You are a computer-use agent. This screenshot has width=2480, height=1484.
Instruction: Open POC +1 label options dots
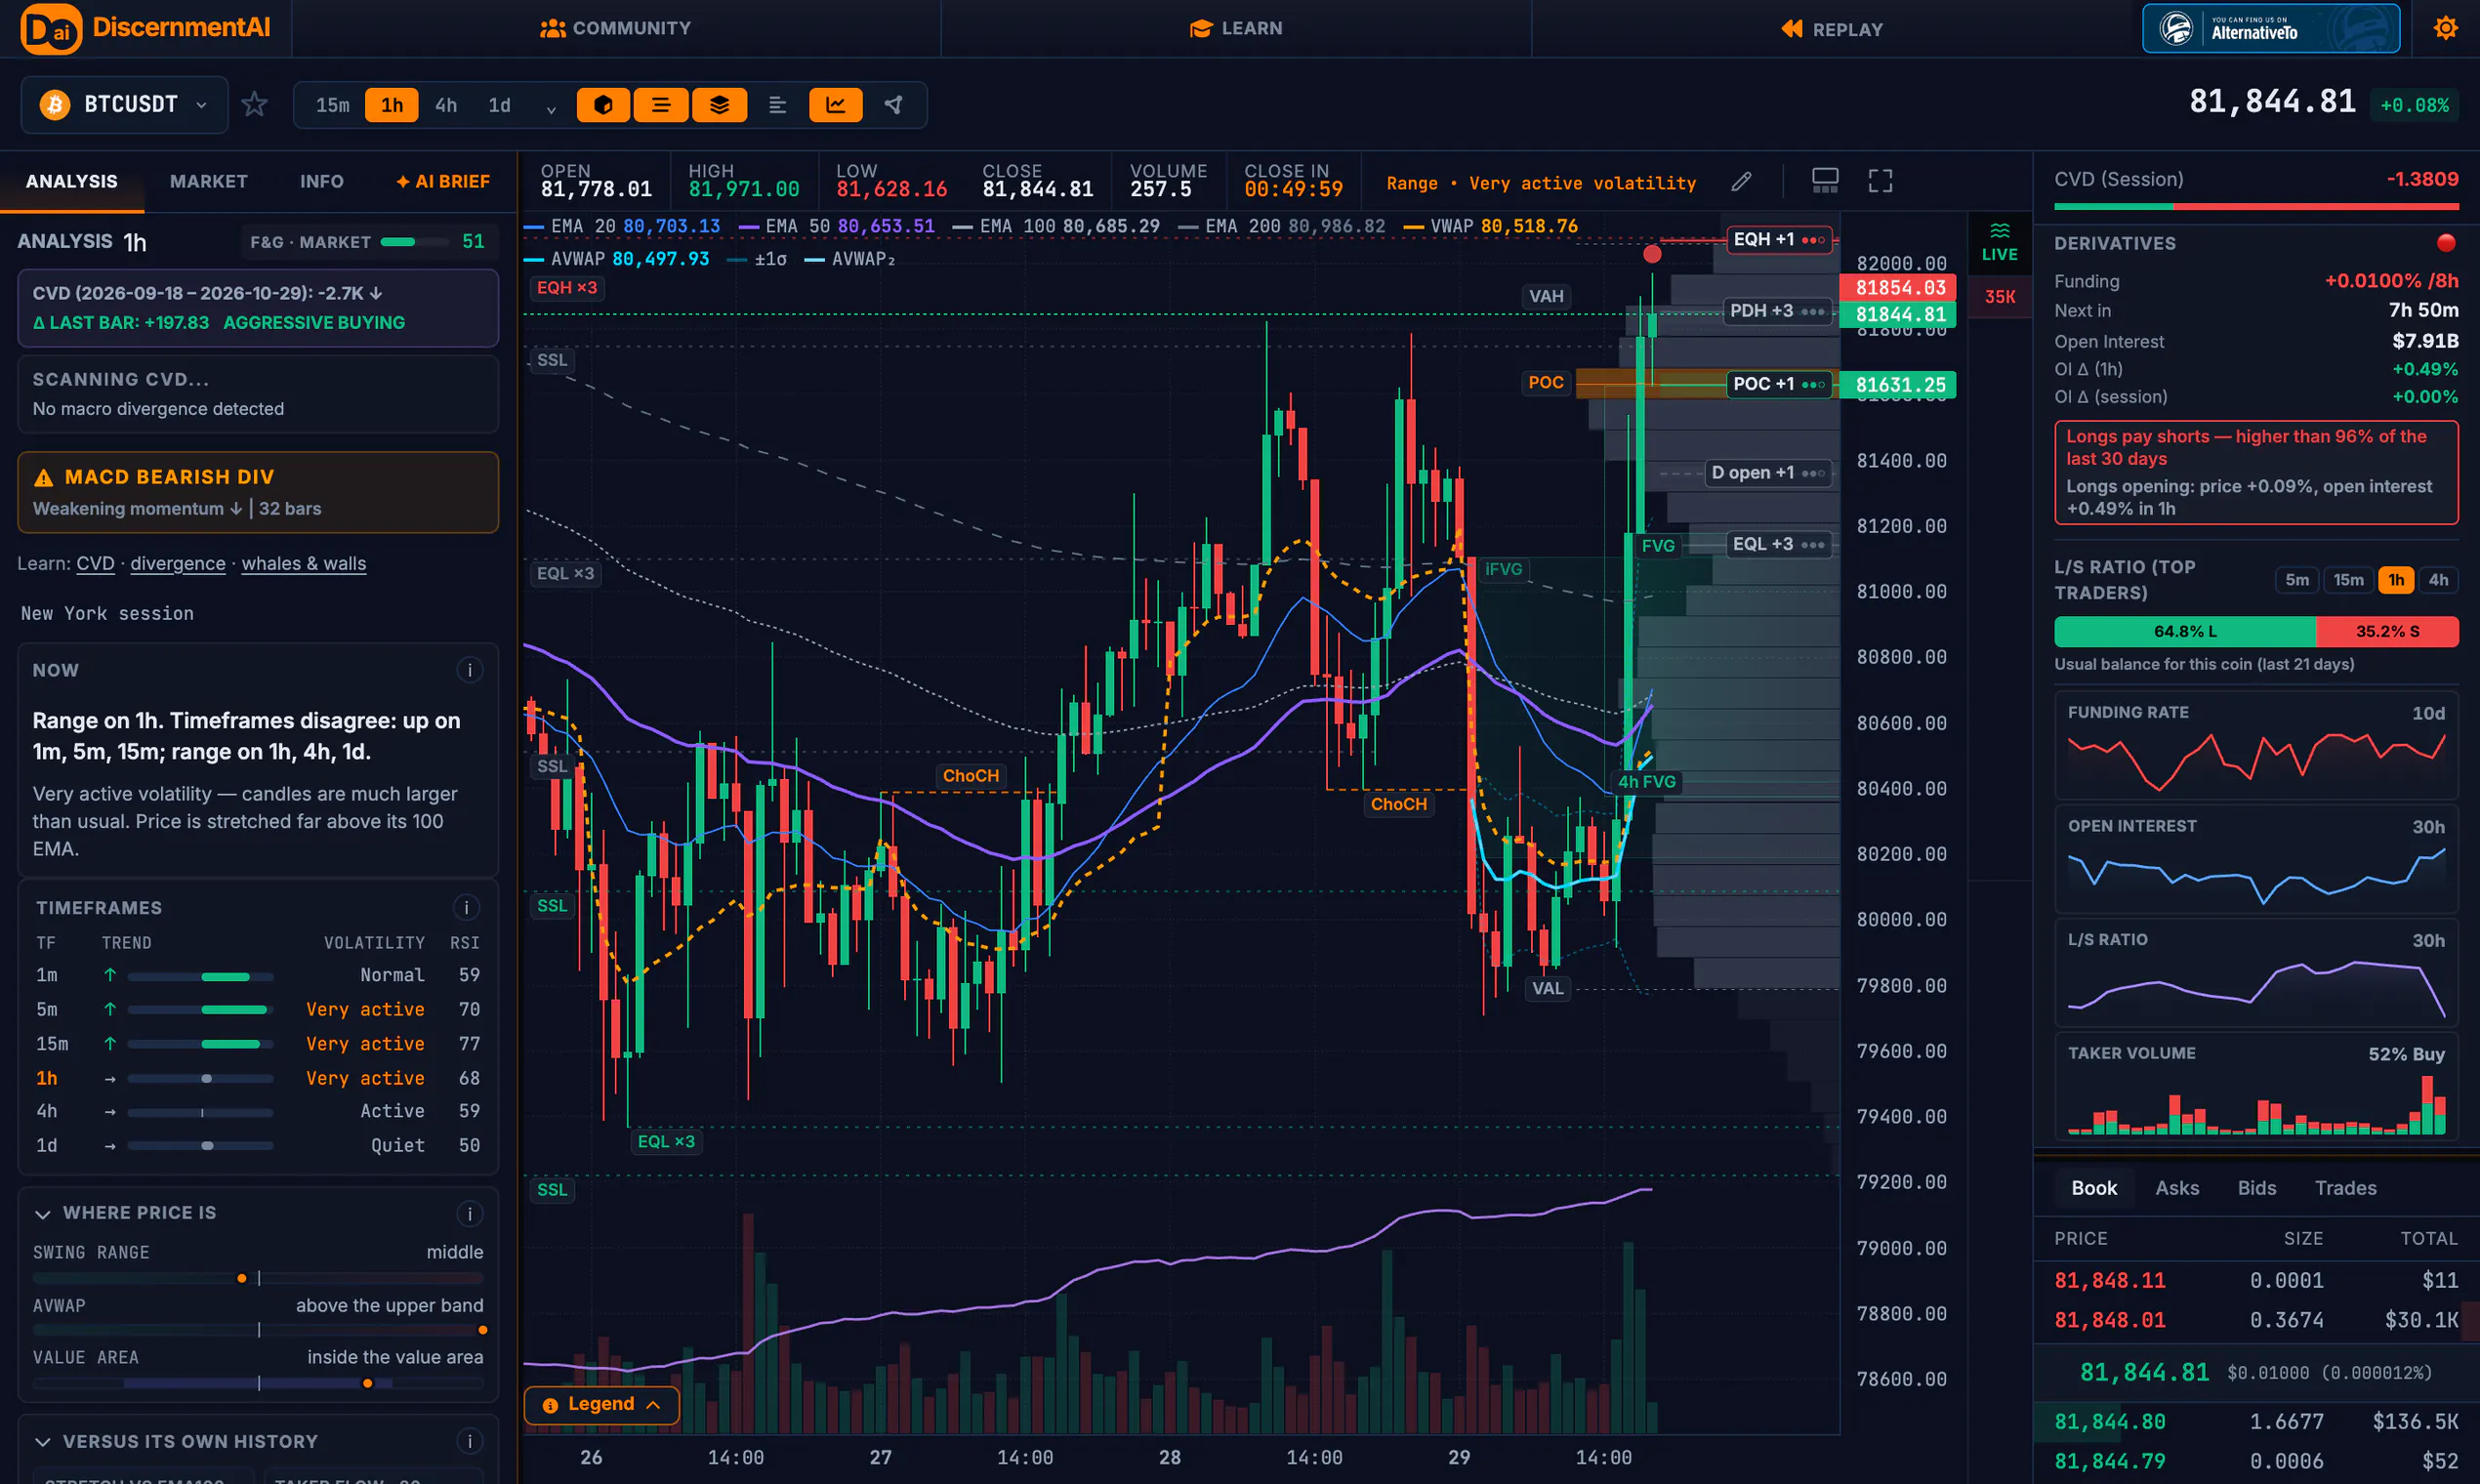[1813, 385]
